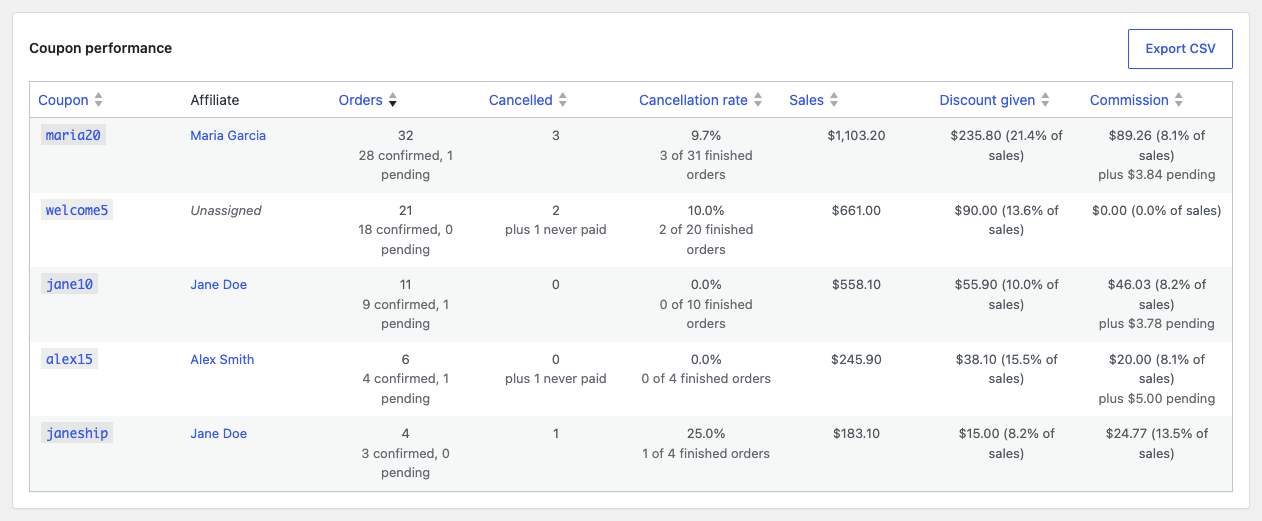1262x521 pixels.
Task: Select sales value $183.10
Action: click(x=856, y=434)
